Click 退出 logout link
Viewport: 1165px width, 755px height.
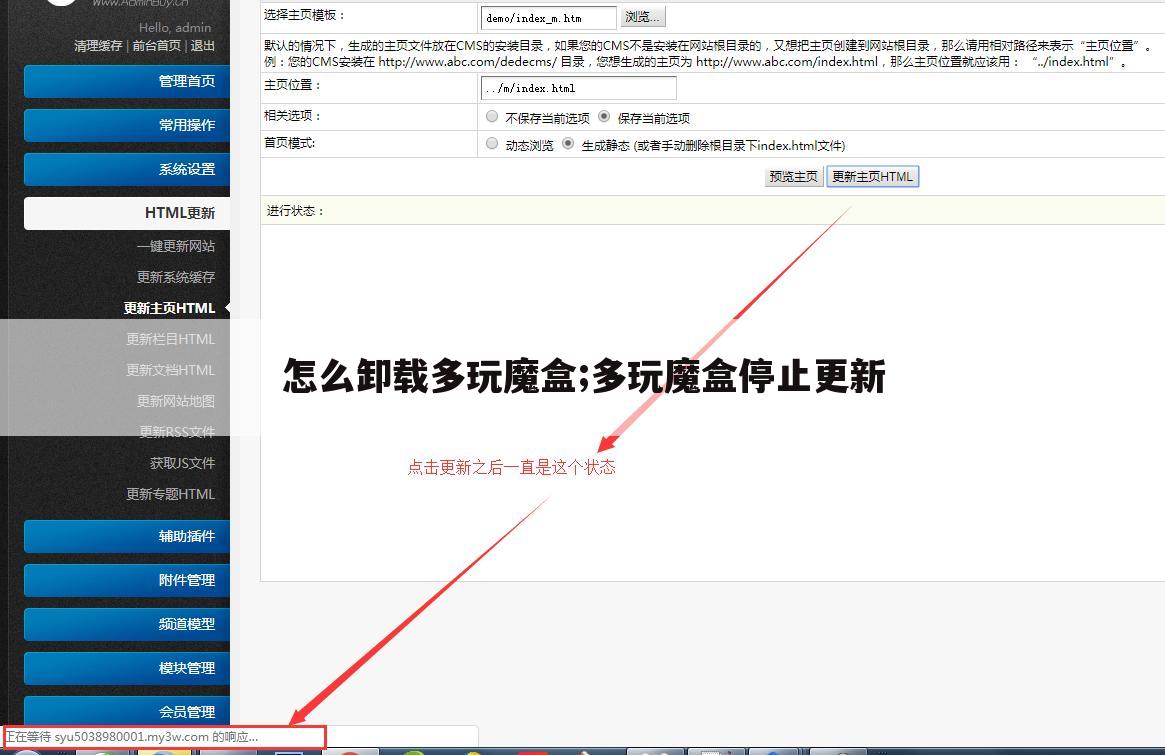click(x=202, y=45)
